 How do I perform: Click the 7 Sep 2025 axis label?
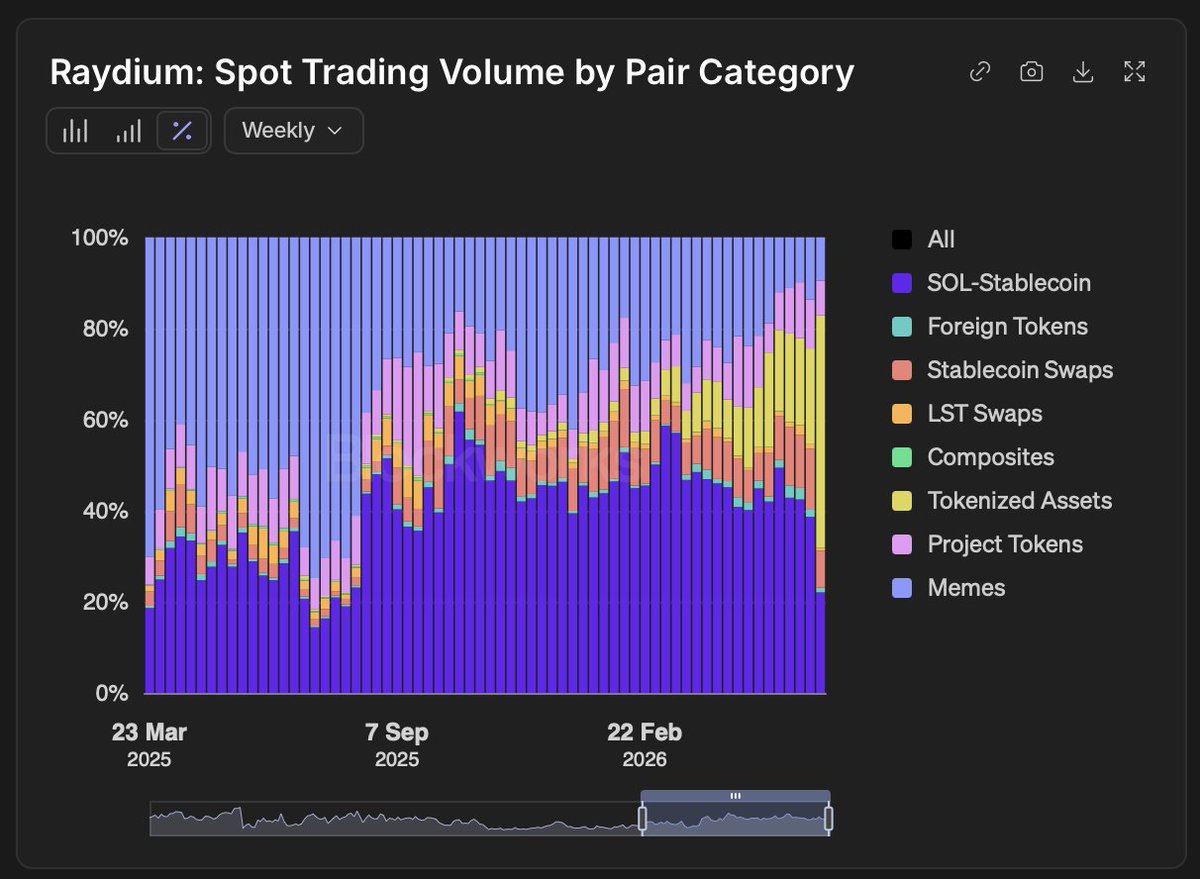(x=397, y=744)
